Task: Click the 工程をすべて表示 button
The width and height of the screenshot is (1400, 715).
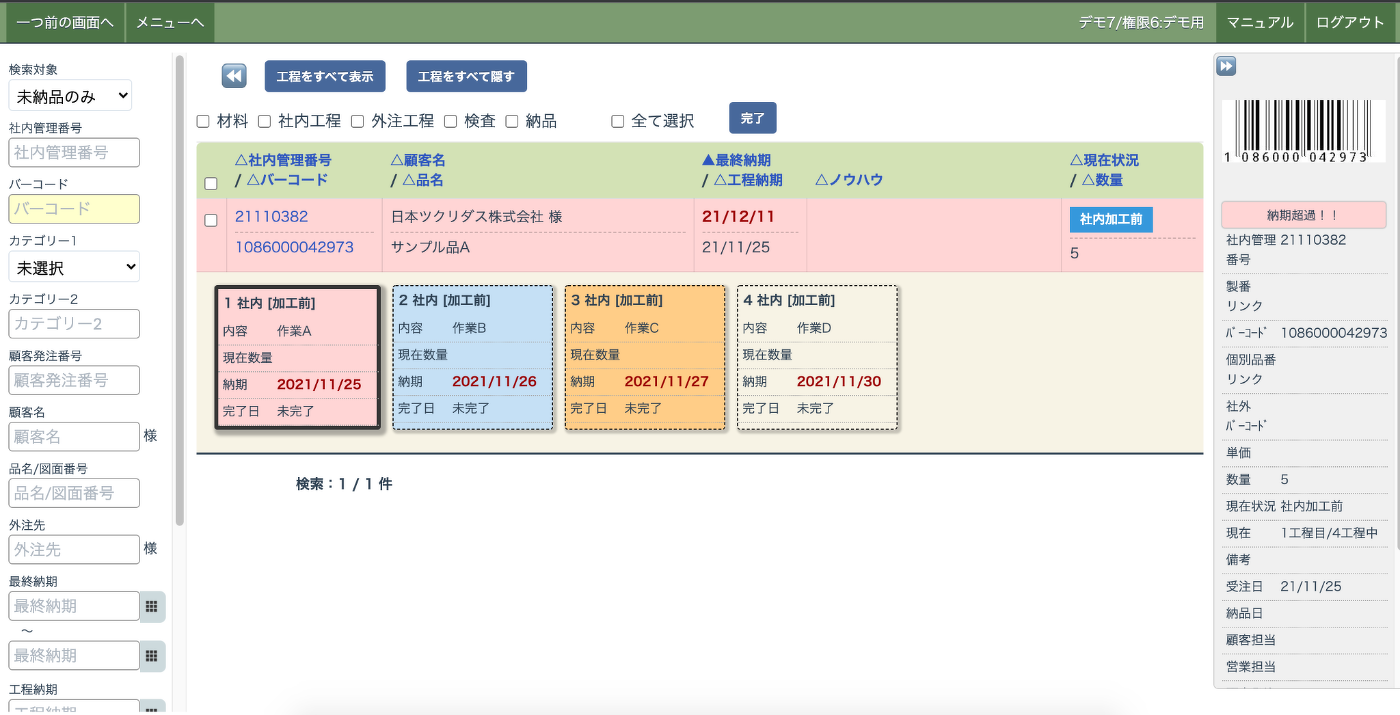Action: [325, 76]
